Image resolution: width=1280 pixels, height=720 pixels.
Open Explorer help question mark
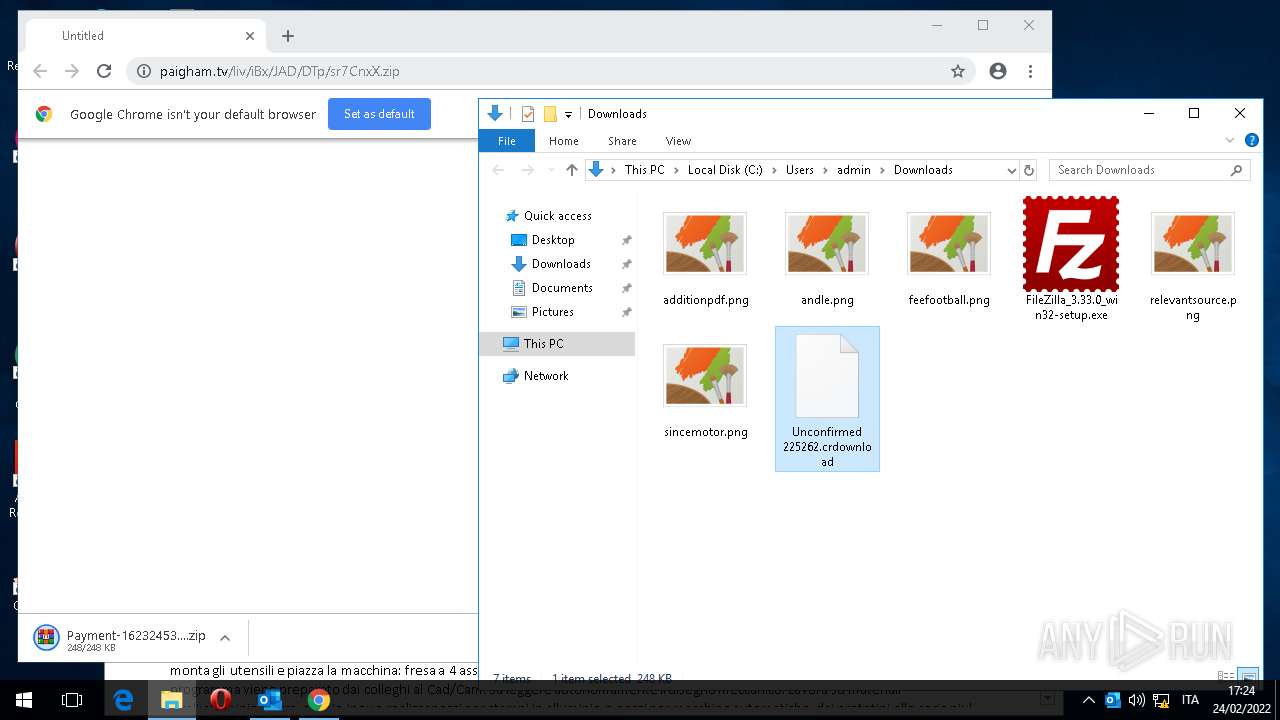pos(1252,141)
